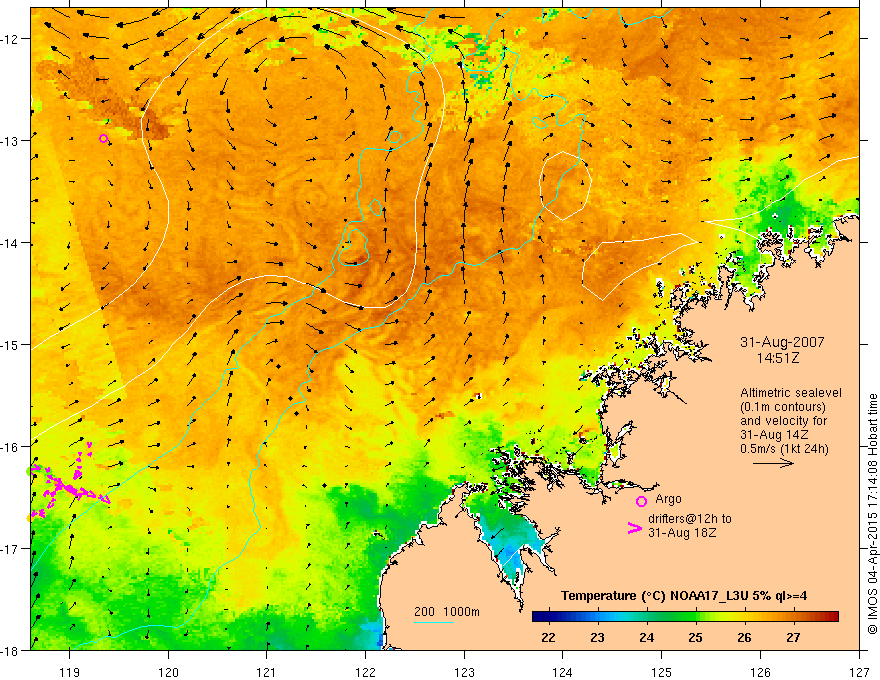Click the longitude axis label 125
The width and height of the screenshot is (880, 680).
(662, 672)
